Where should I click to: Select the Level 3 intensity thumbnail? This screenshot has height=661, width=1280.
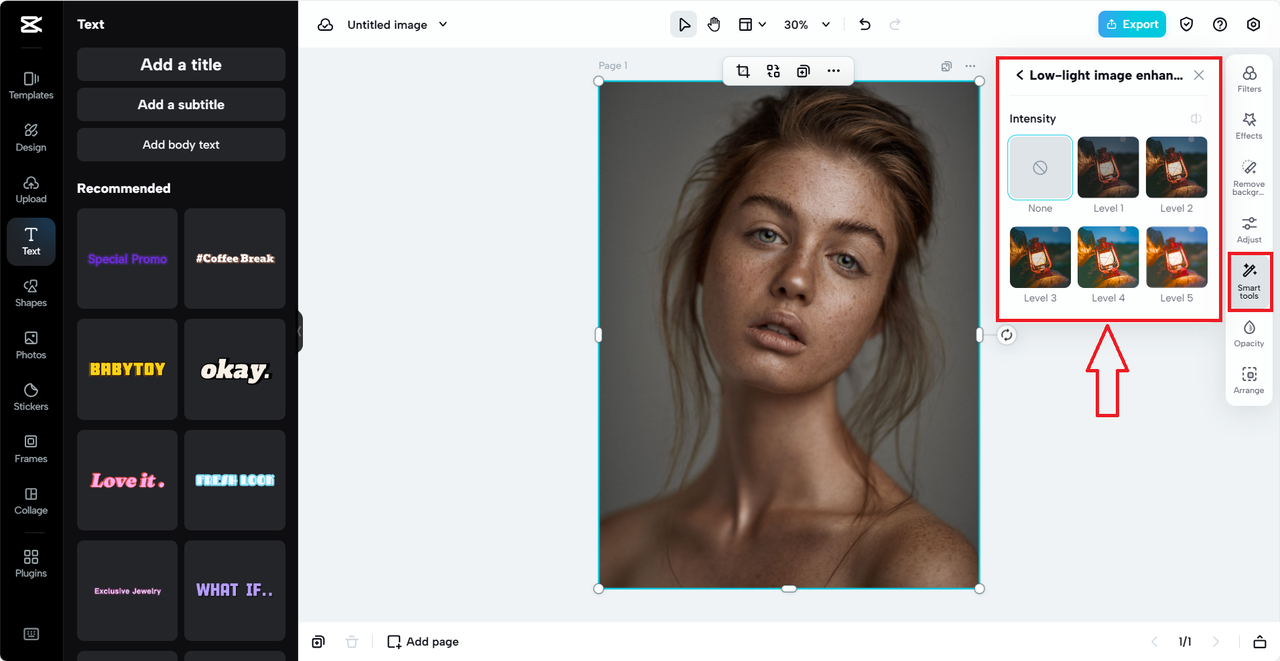pos(1040,257)
